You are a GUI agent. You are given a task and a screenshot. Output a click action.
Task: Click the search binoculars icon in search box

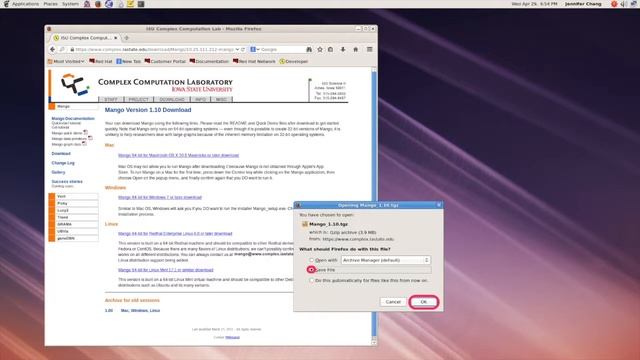coord(309,49)
